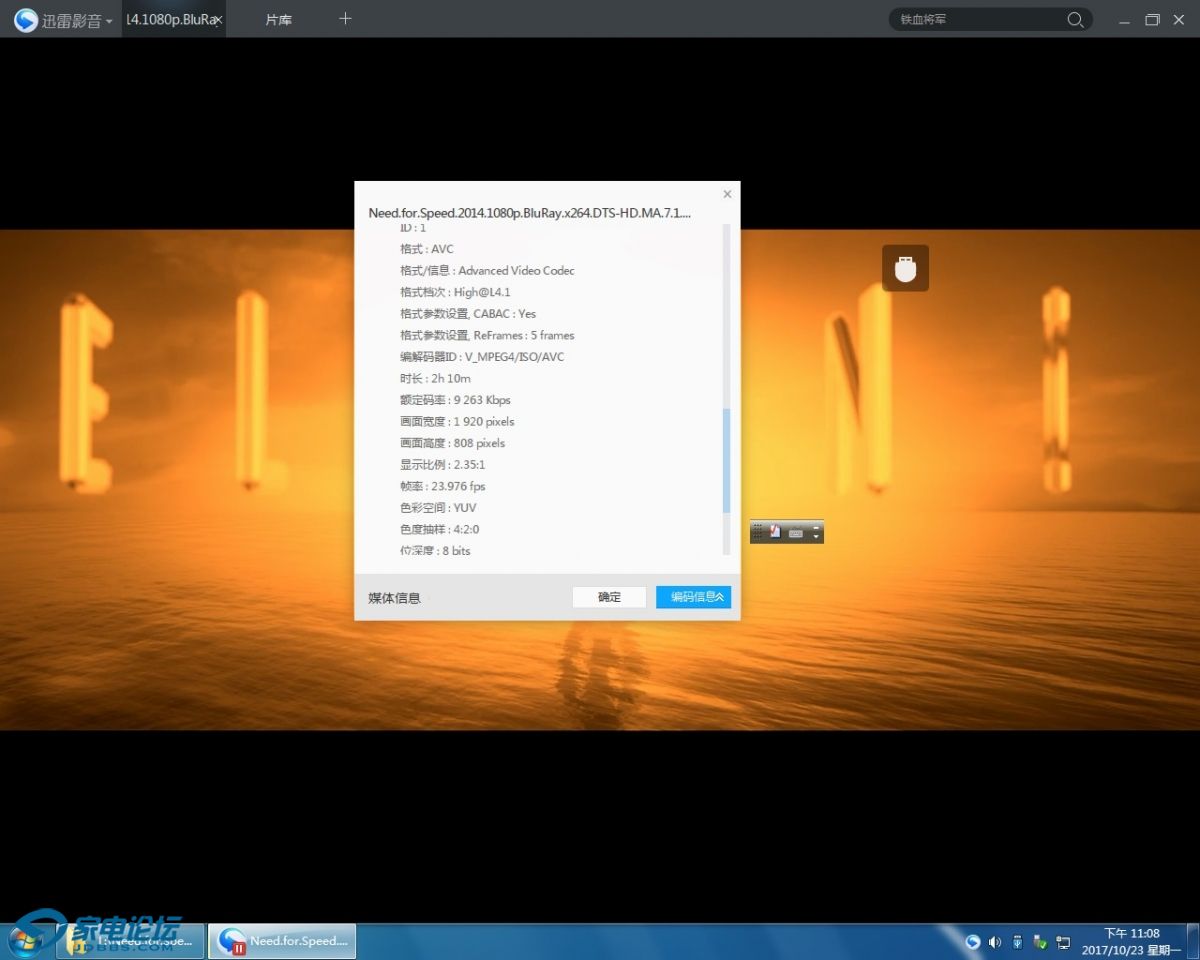Click the security shield tray icon
This screenshot has width=1200, height=960.
[1040, 942]
